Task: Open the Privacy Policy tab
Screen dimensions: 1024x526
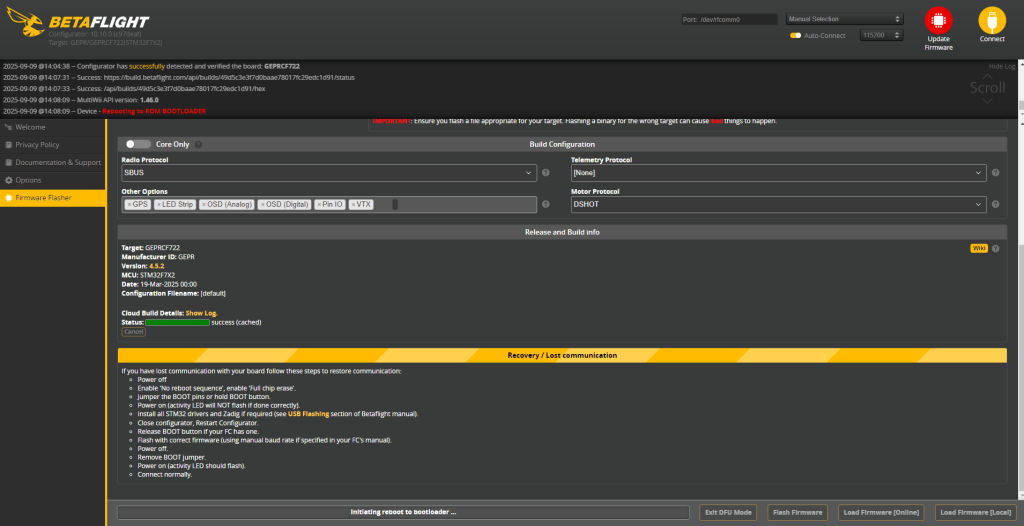Action: pos(52,145)
